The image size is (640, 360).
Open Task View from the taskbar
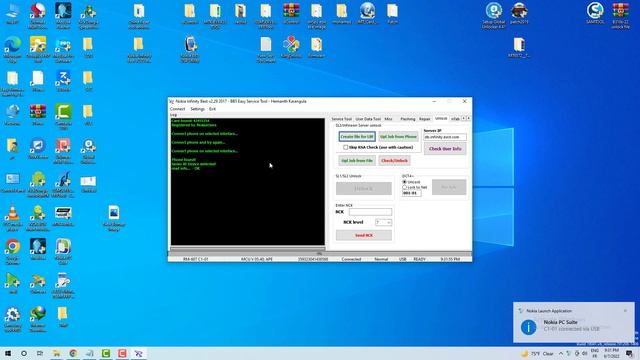click(x=40, y=353)
